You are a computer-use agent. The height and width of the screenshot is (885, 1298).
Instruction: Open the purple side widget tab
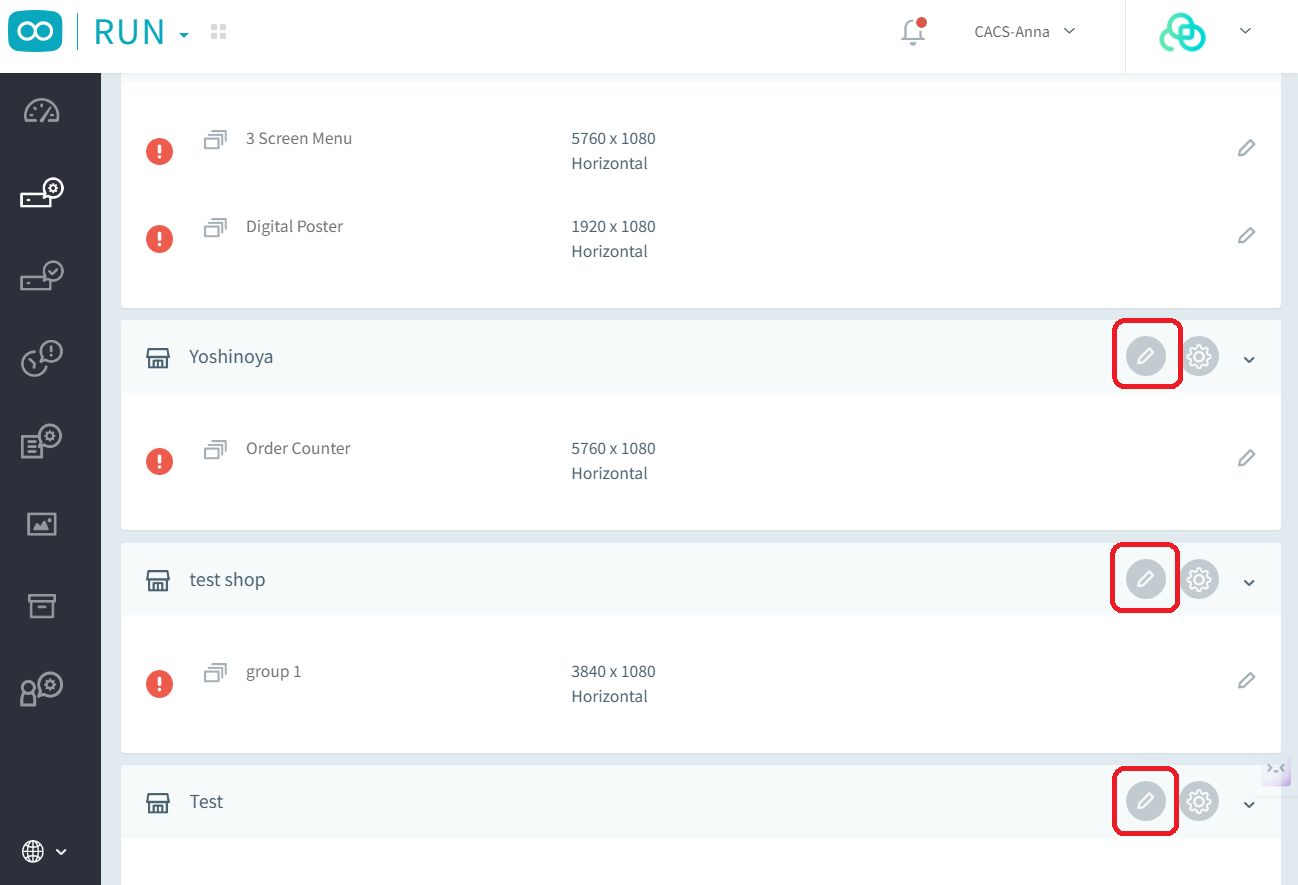(1277, 770)
